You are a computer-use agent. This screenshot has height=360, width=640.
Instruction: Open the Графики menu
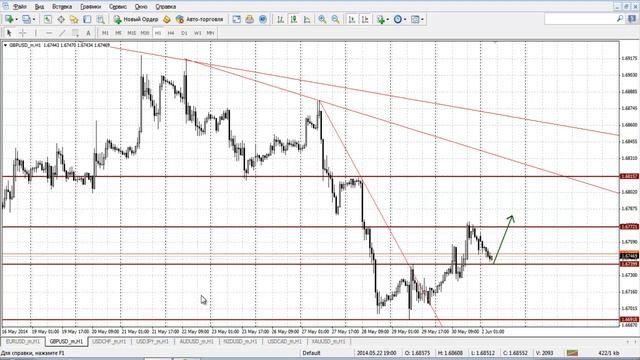pos(91,7)
